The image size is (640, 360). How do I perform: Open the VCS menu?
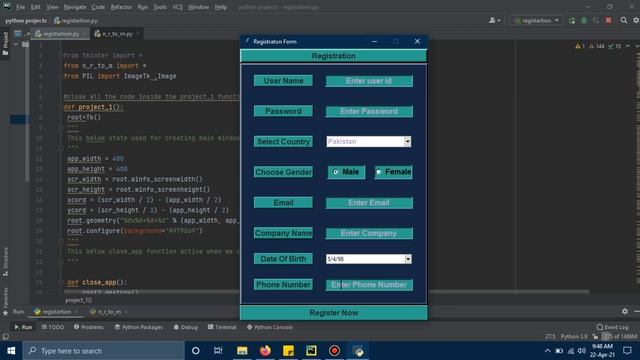[177, 7]
